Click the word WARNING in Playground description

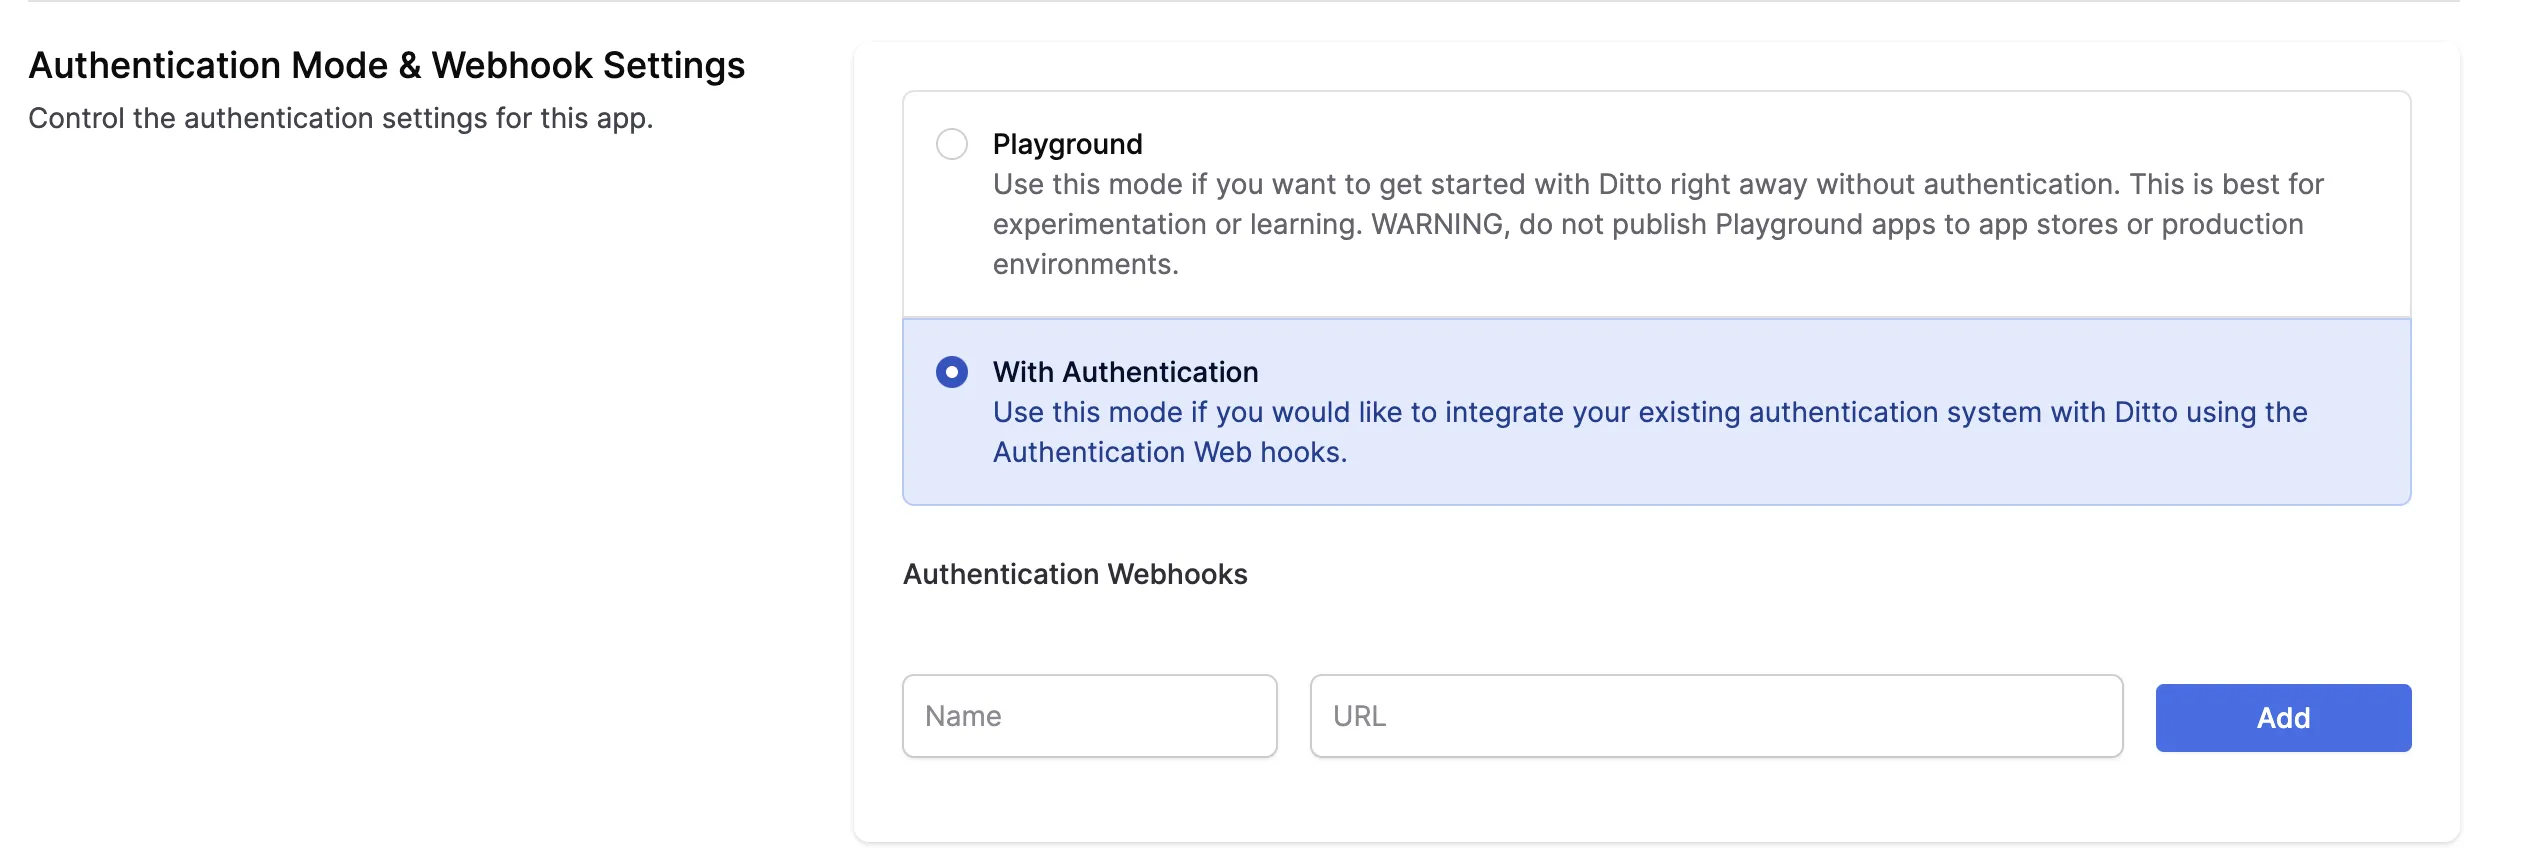[1440, 224]
